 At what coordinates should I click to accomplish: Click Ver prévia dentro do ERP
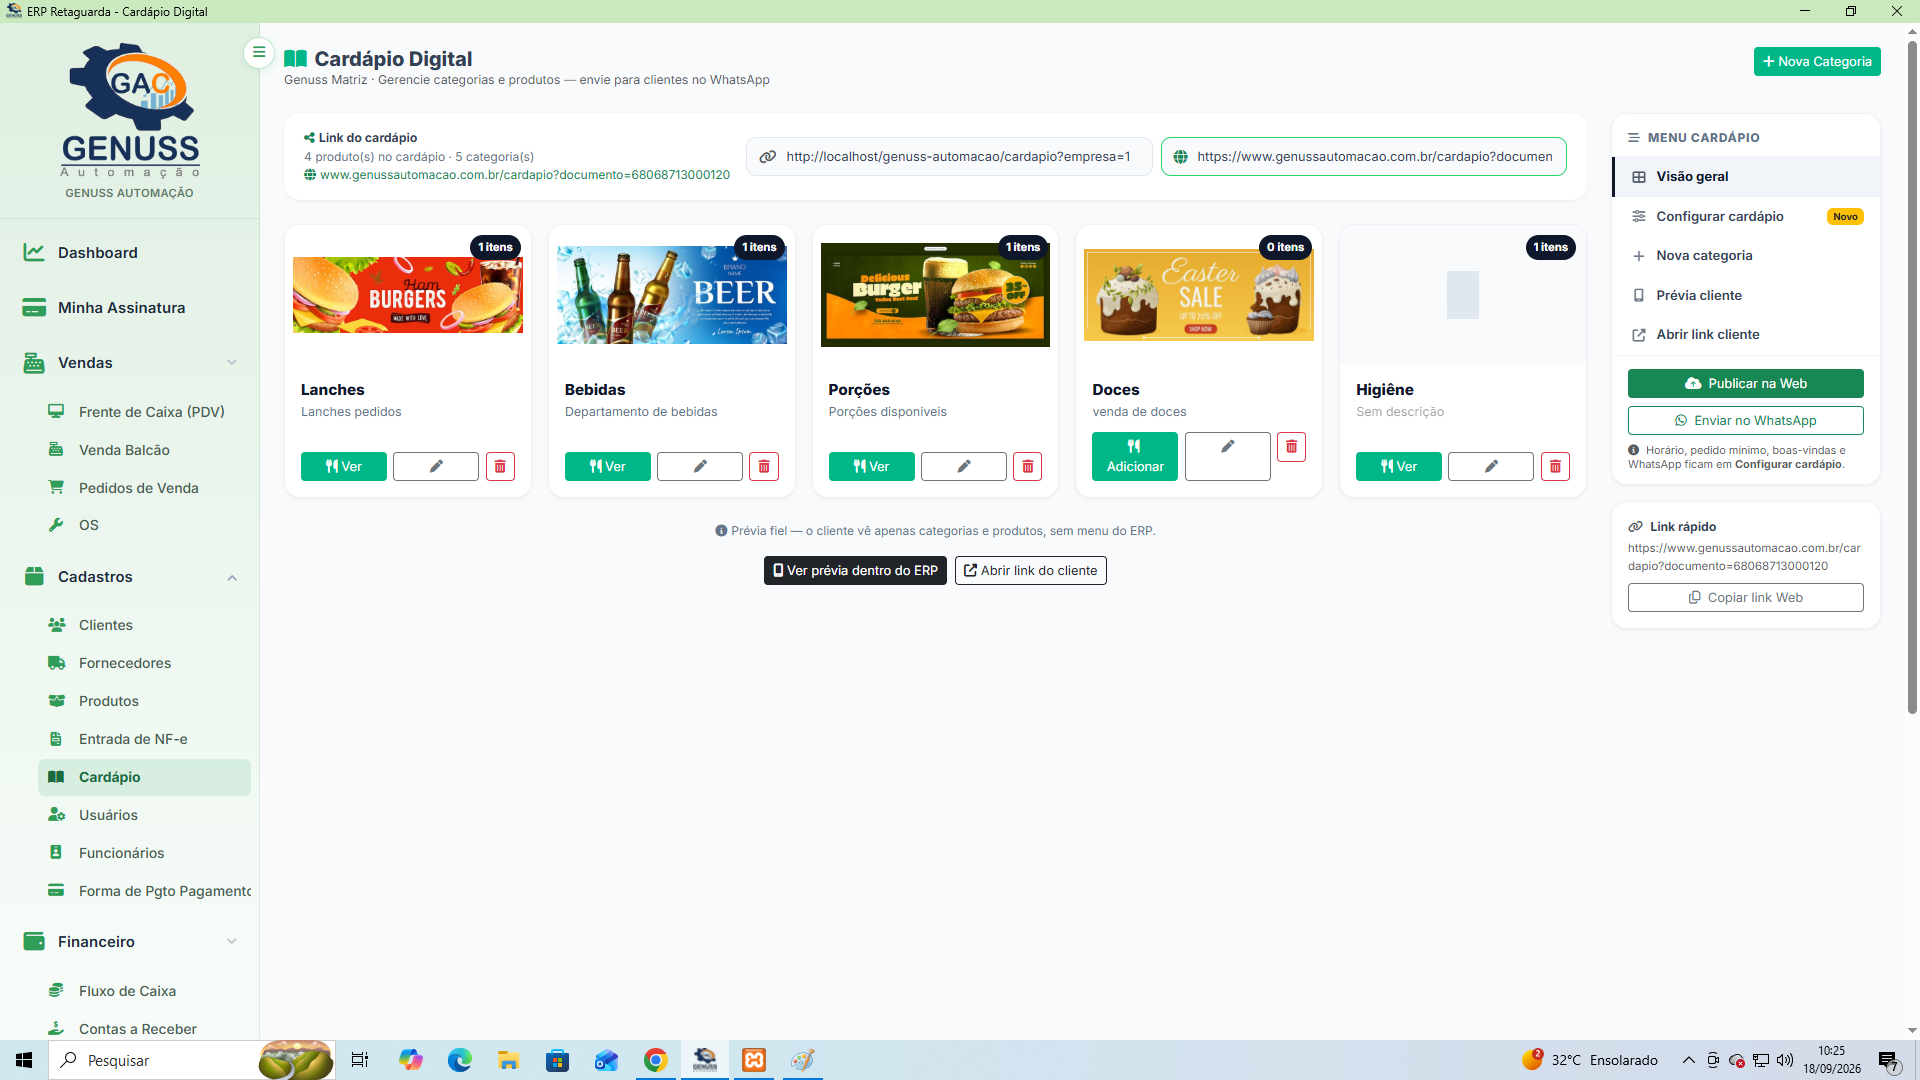click(x=855, y=571)
